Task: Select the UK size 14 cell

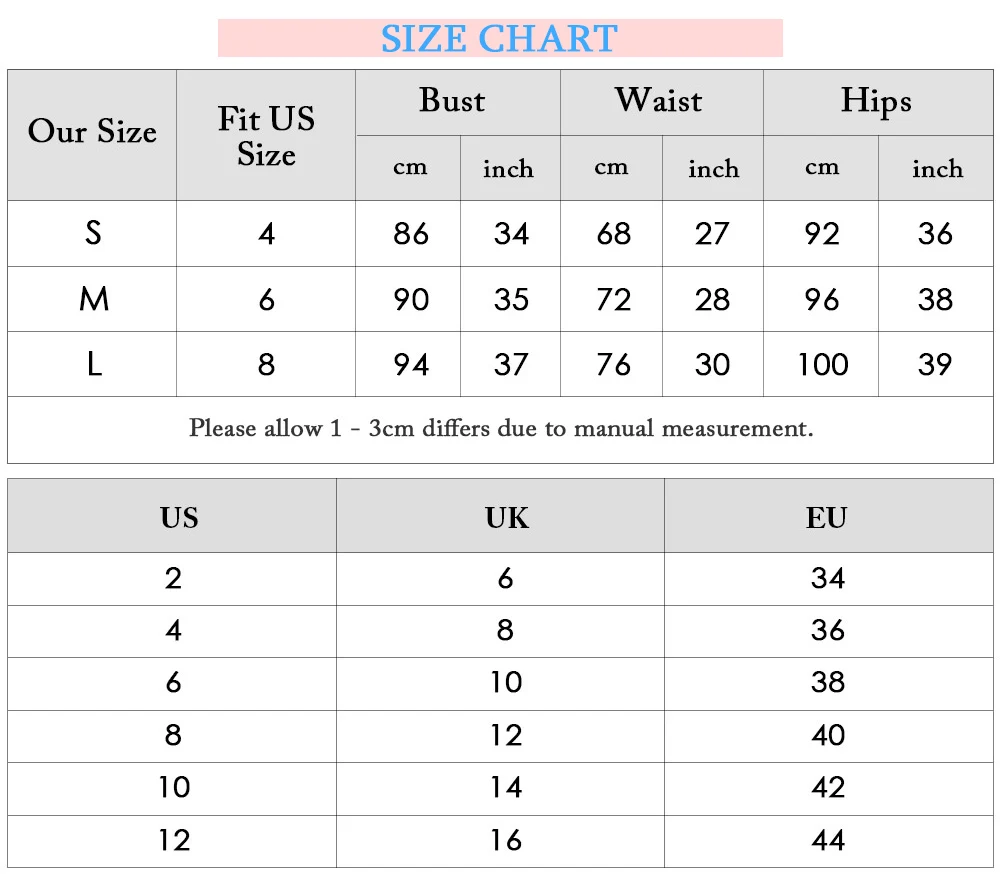Action: 506,788
